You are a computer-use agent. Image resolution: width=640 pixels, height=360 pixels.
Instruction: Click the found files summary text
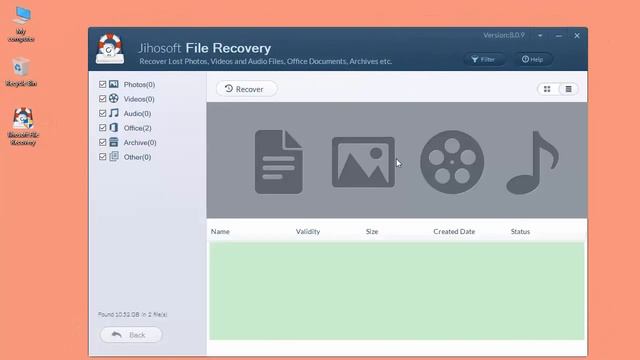point(133,315)
